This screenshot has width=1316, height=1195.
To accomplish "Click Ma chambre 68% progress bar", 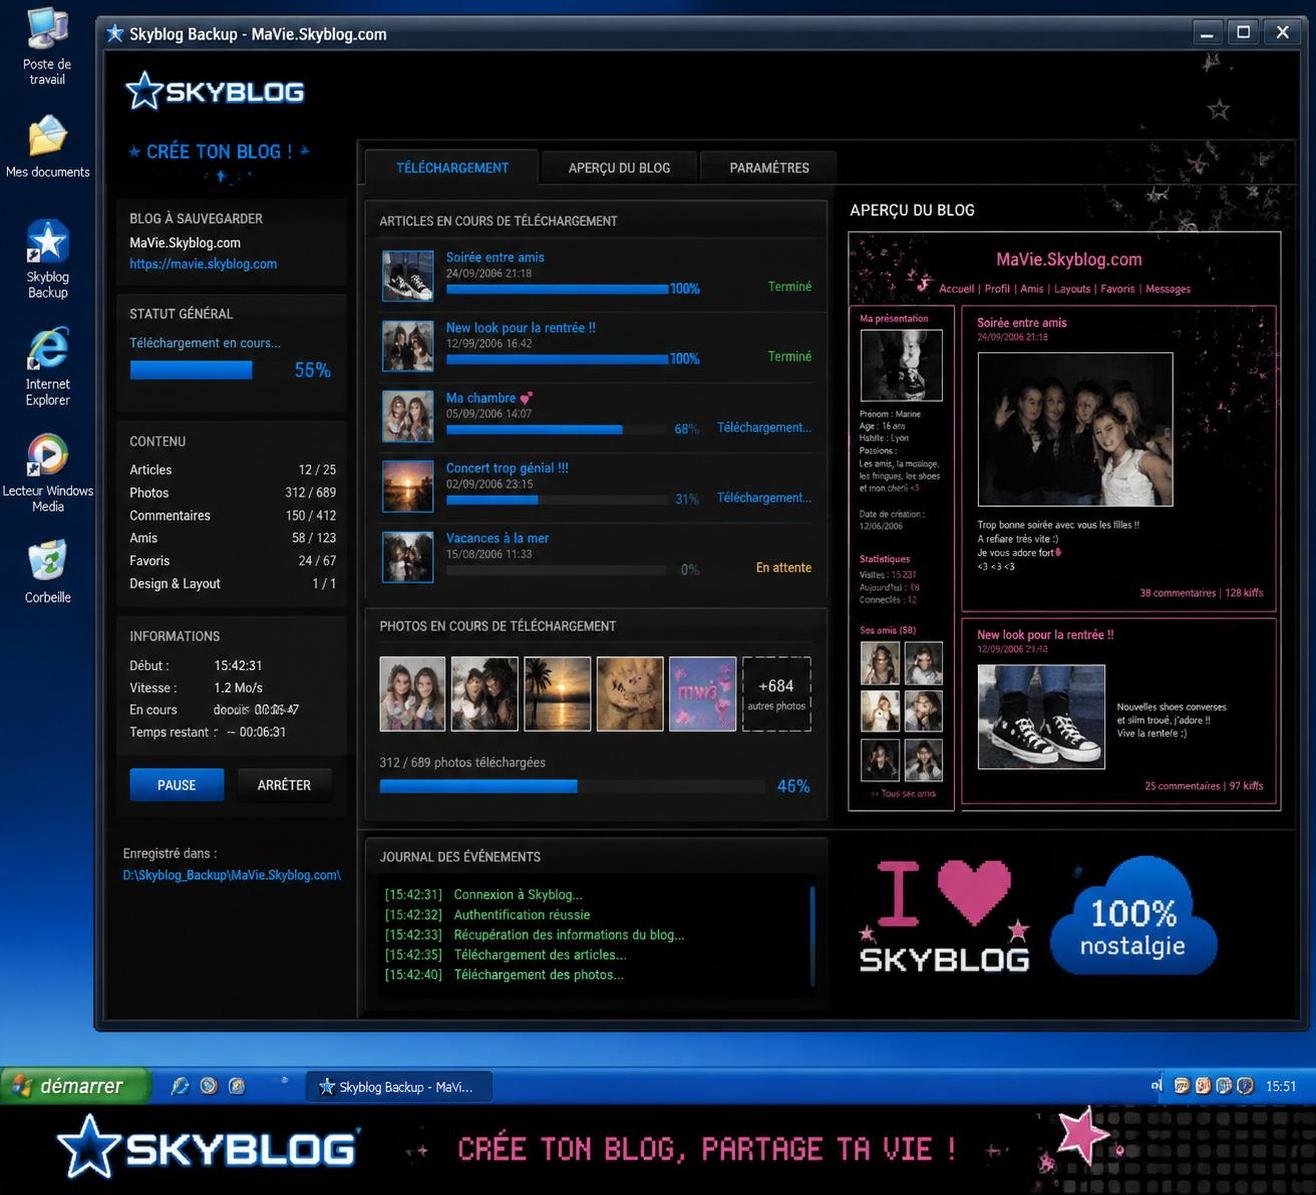I will (556, 430).
